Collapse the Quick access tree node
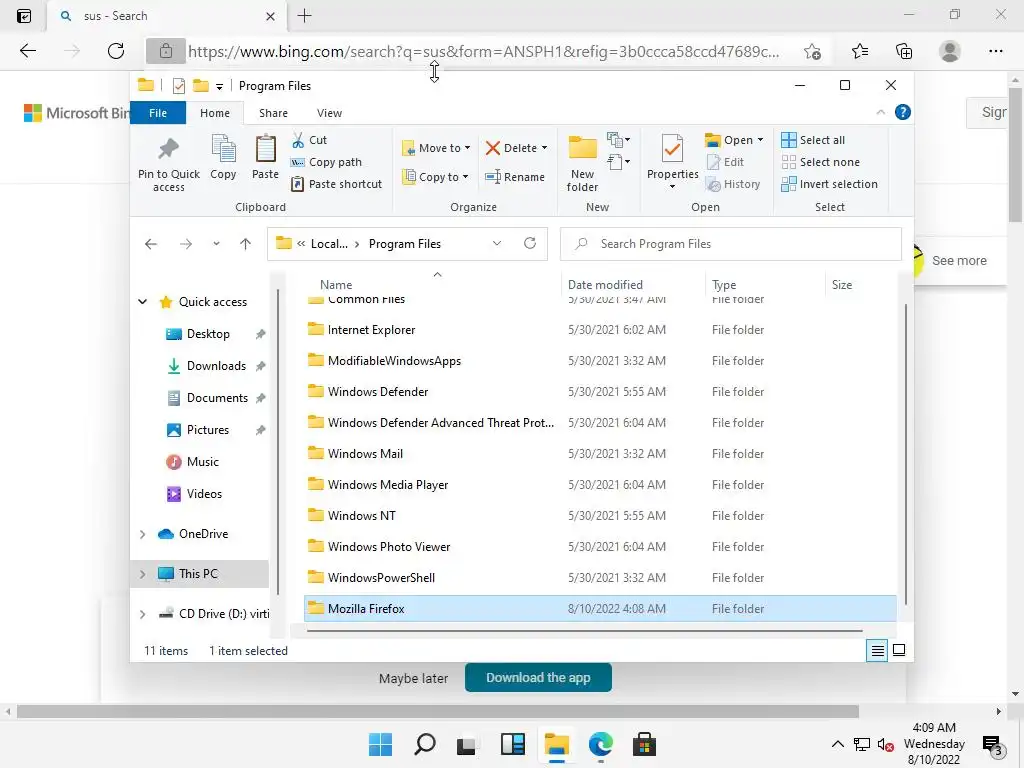This screenshot has height=768, width=1024. 142,302
